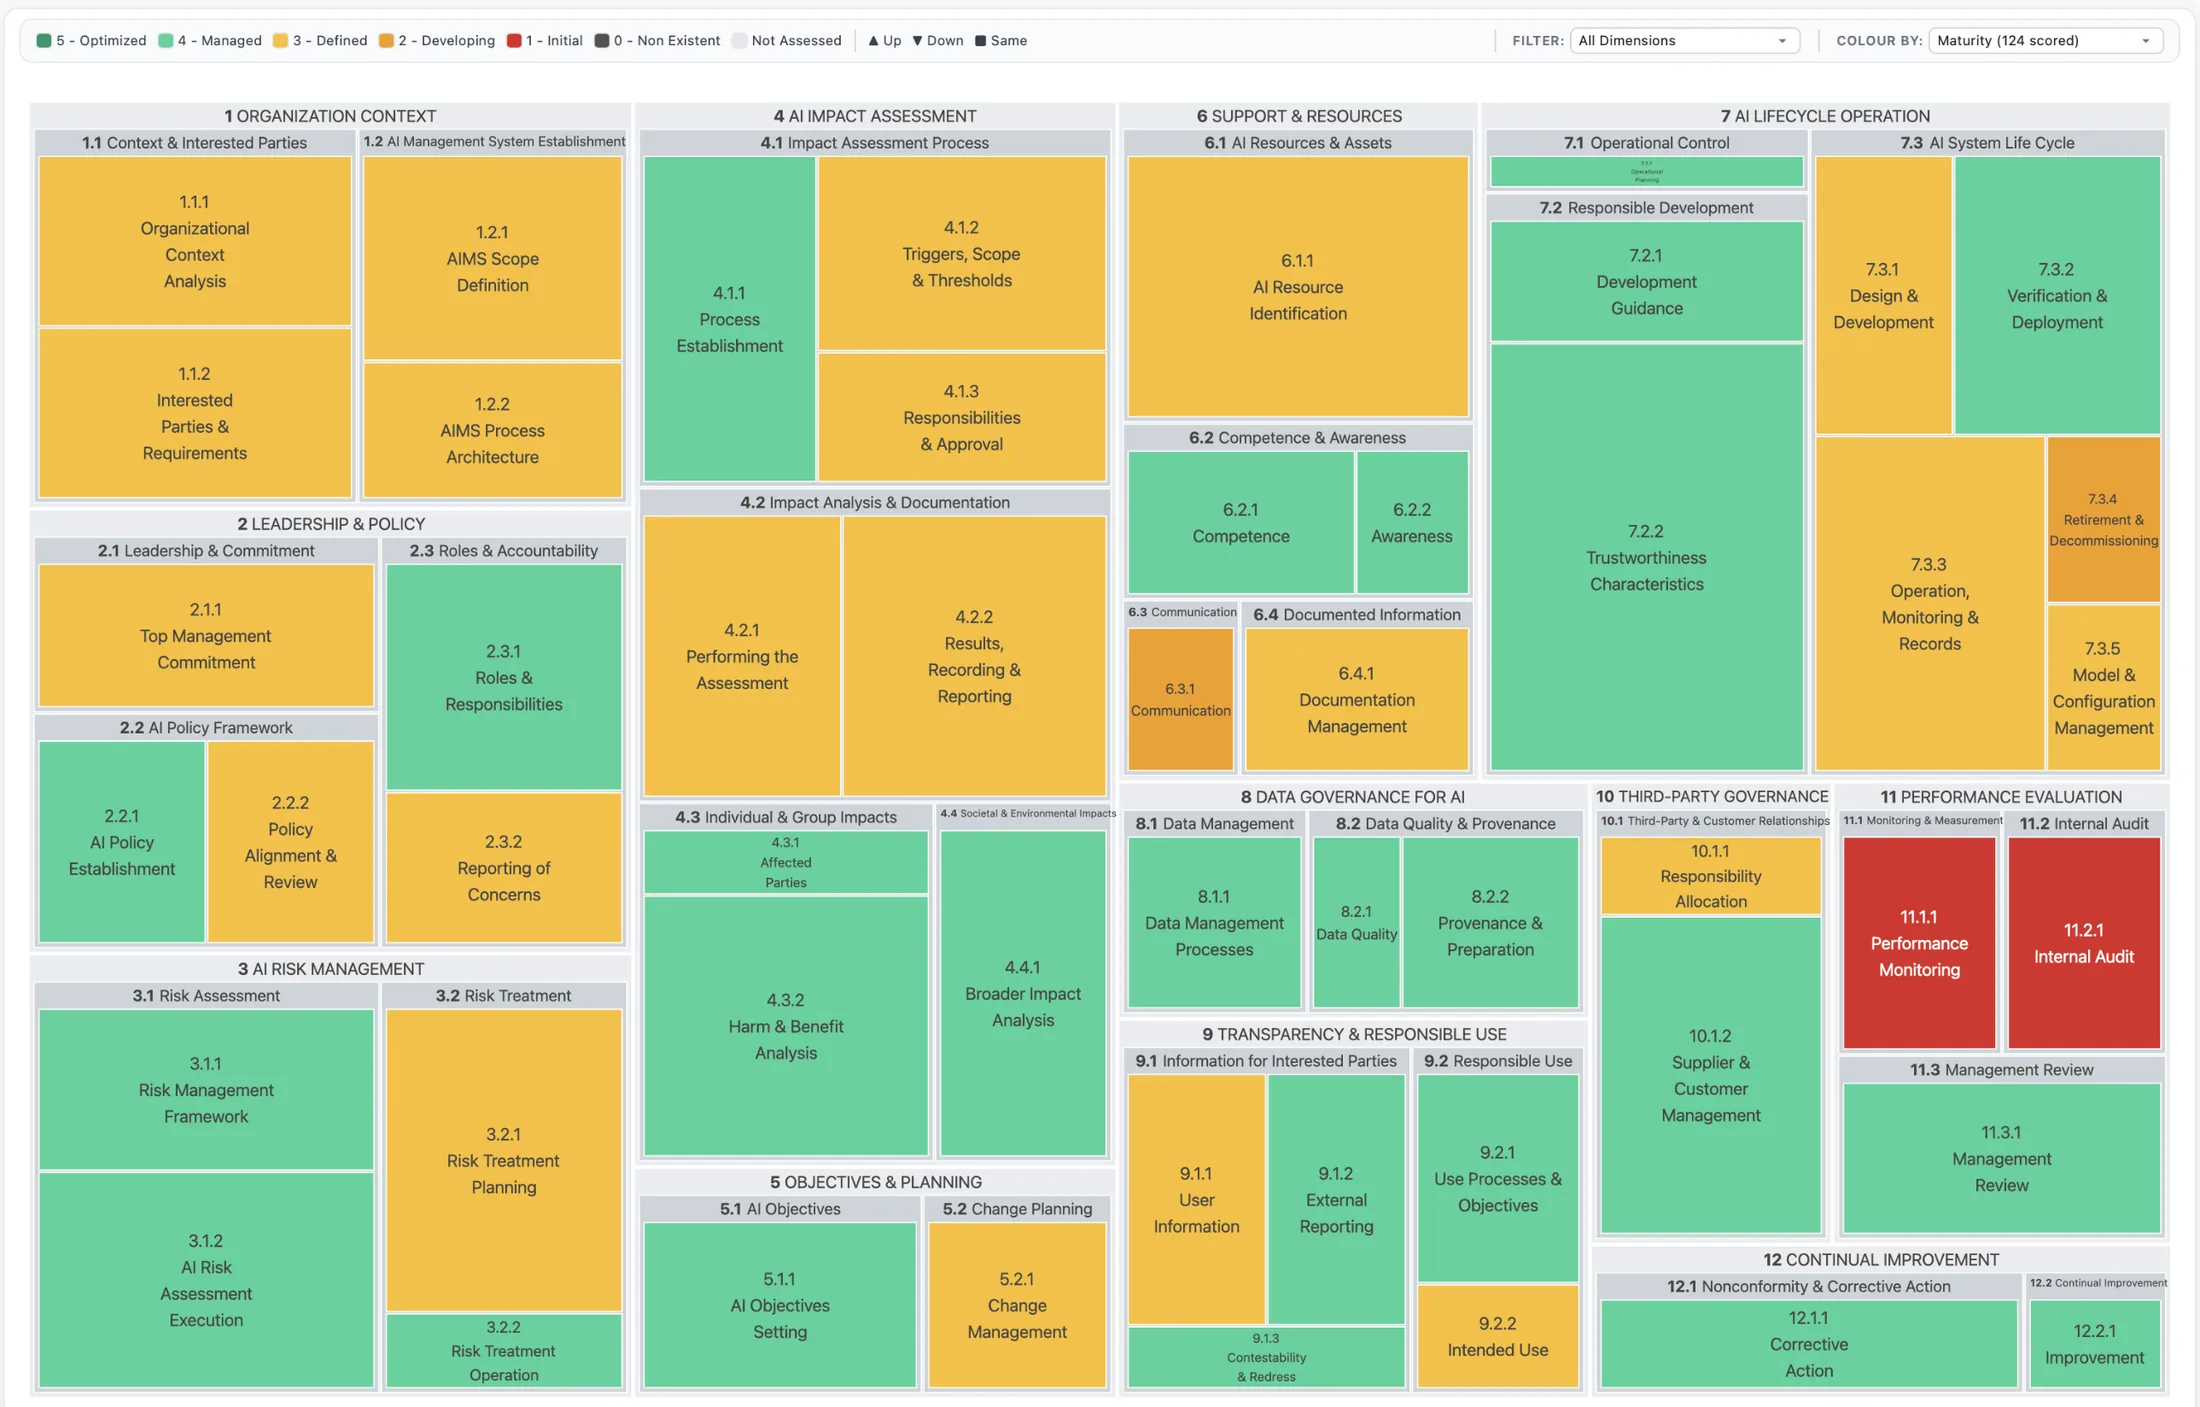
Task: Select tile 4.3.1 Affected Parties
Action: [786, 862]
